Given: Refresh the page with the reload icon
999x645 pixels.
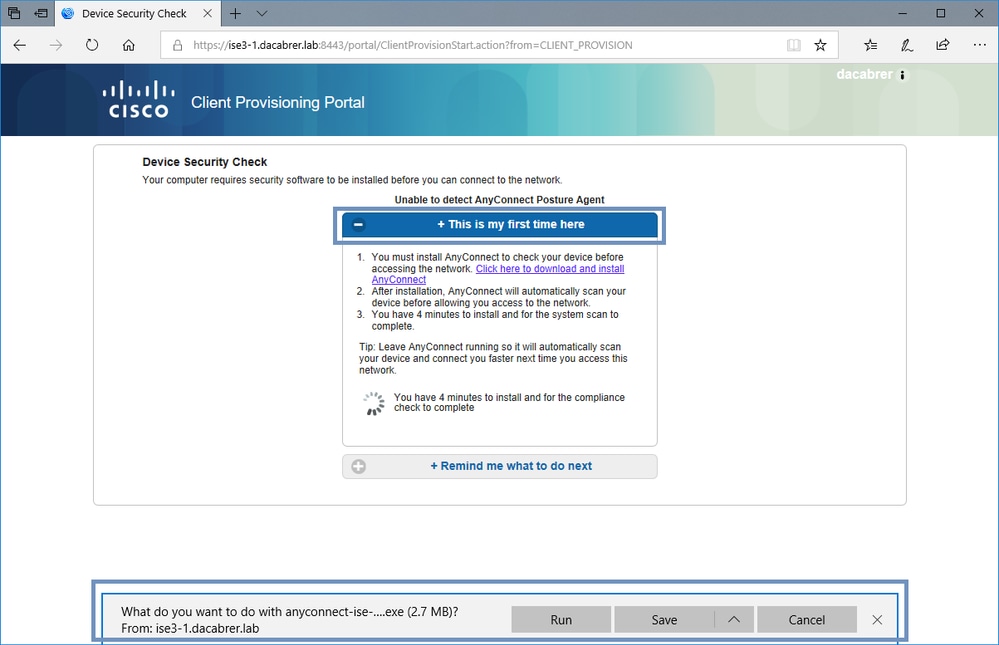Looking at the screenshot, I should (92, 45).
